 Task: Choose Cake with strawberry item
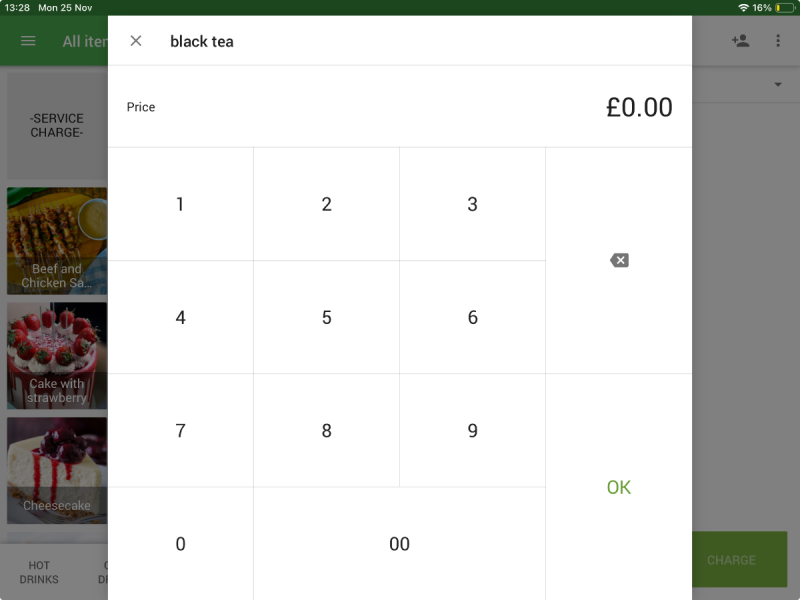point(57,356)
